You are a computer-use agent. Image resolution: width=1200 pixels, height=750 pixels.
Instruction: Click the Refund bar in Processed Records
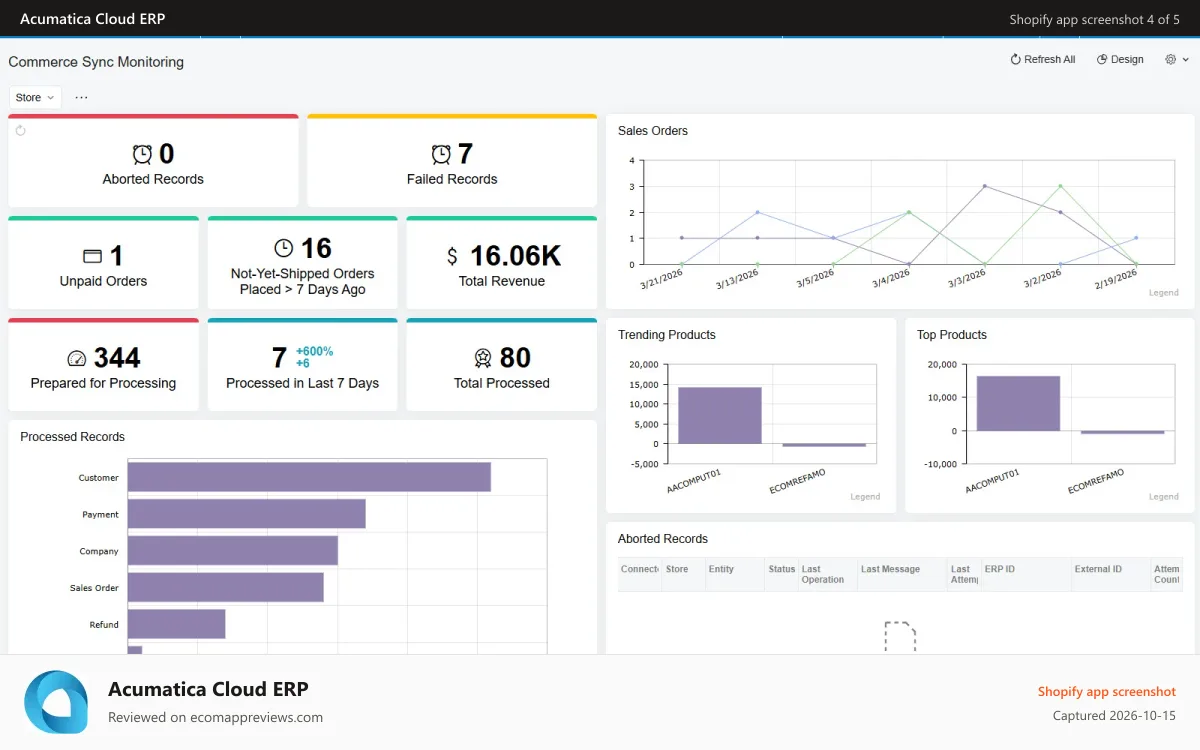click(177, 624)
